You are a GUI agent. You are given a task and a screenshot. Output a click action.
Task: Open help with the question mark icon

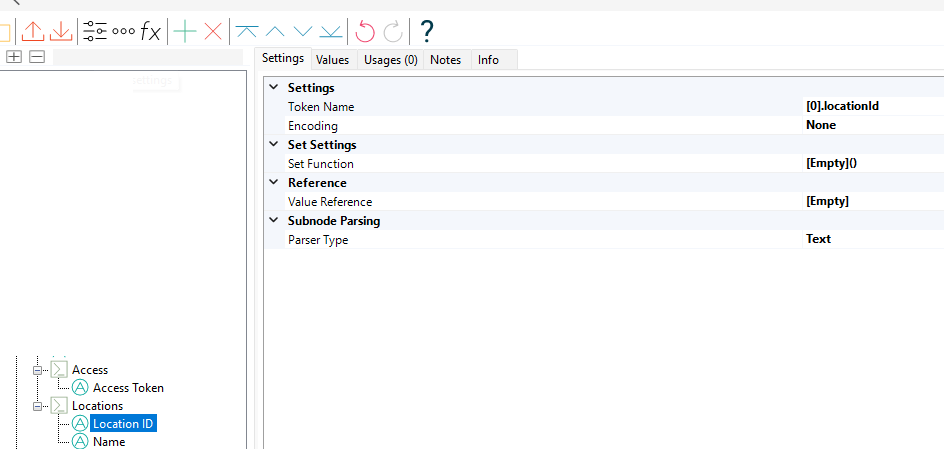click(x=427, y=31)
